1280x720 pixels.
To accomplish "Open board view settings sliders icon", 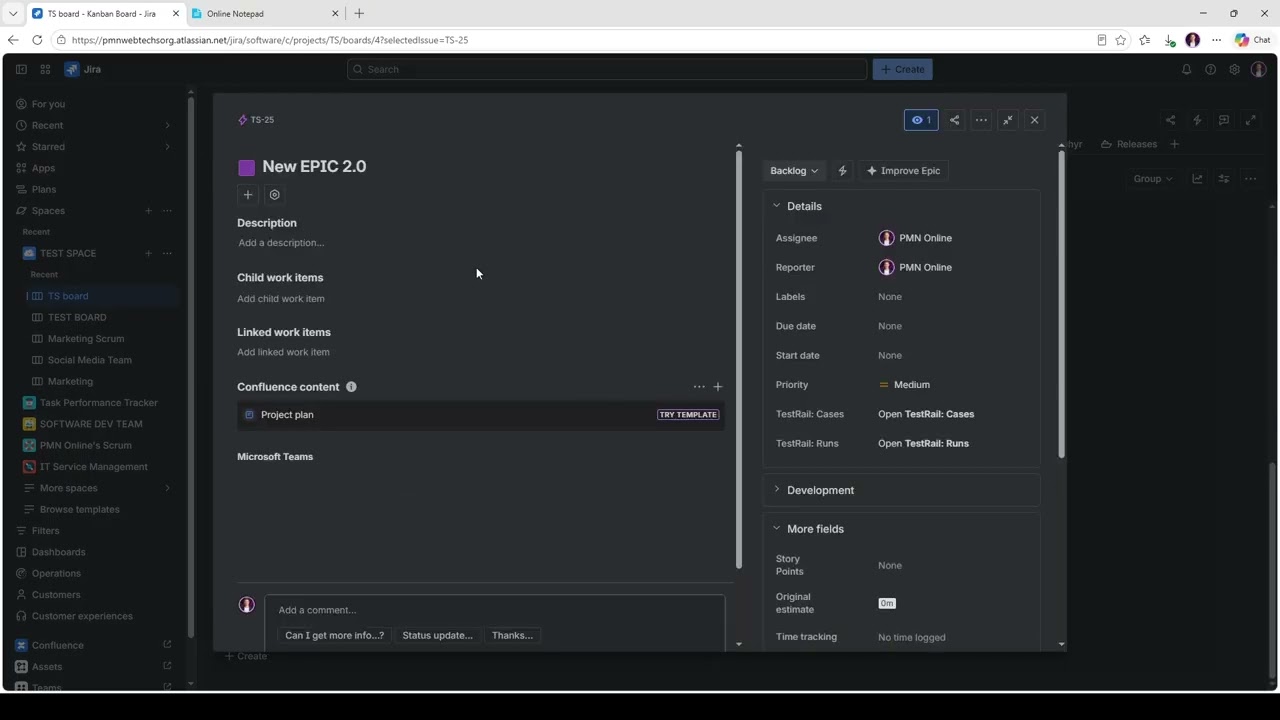I will 1224,179.
